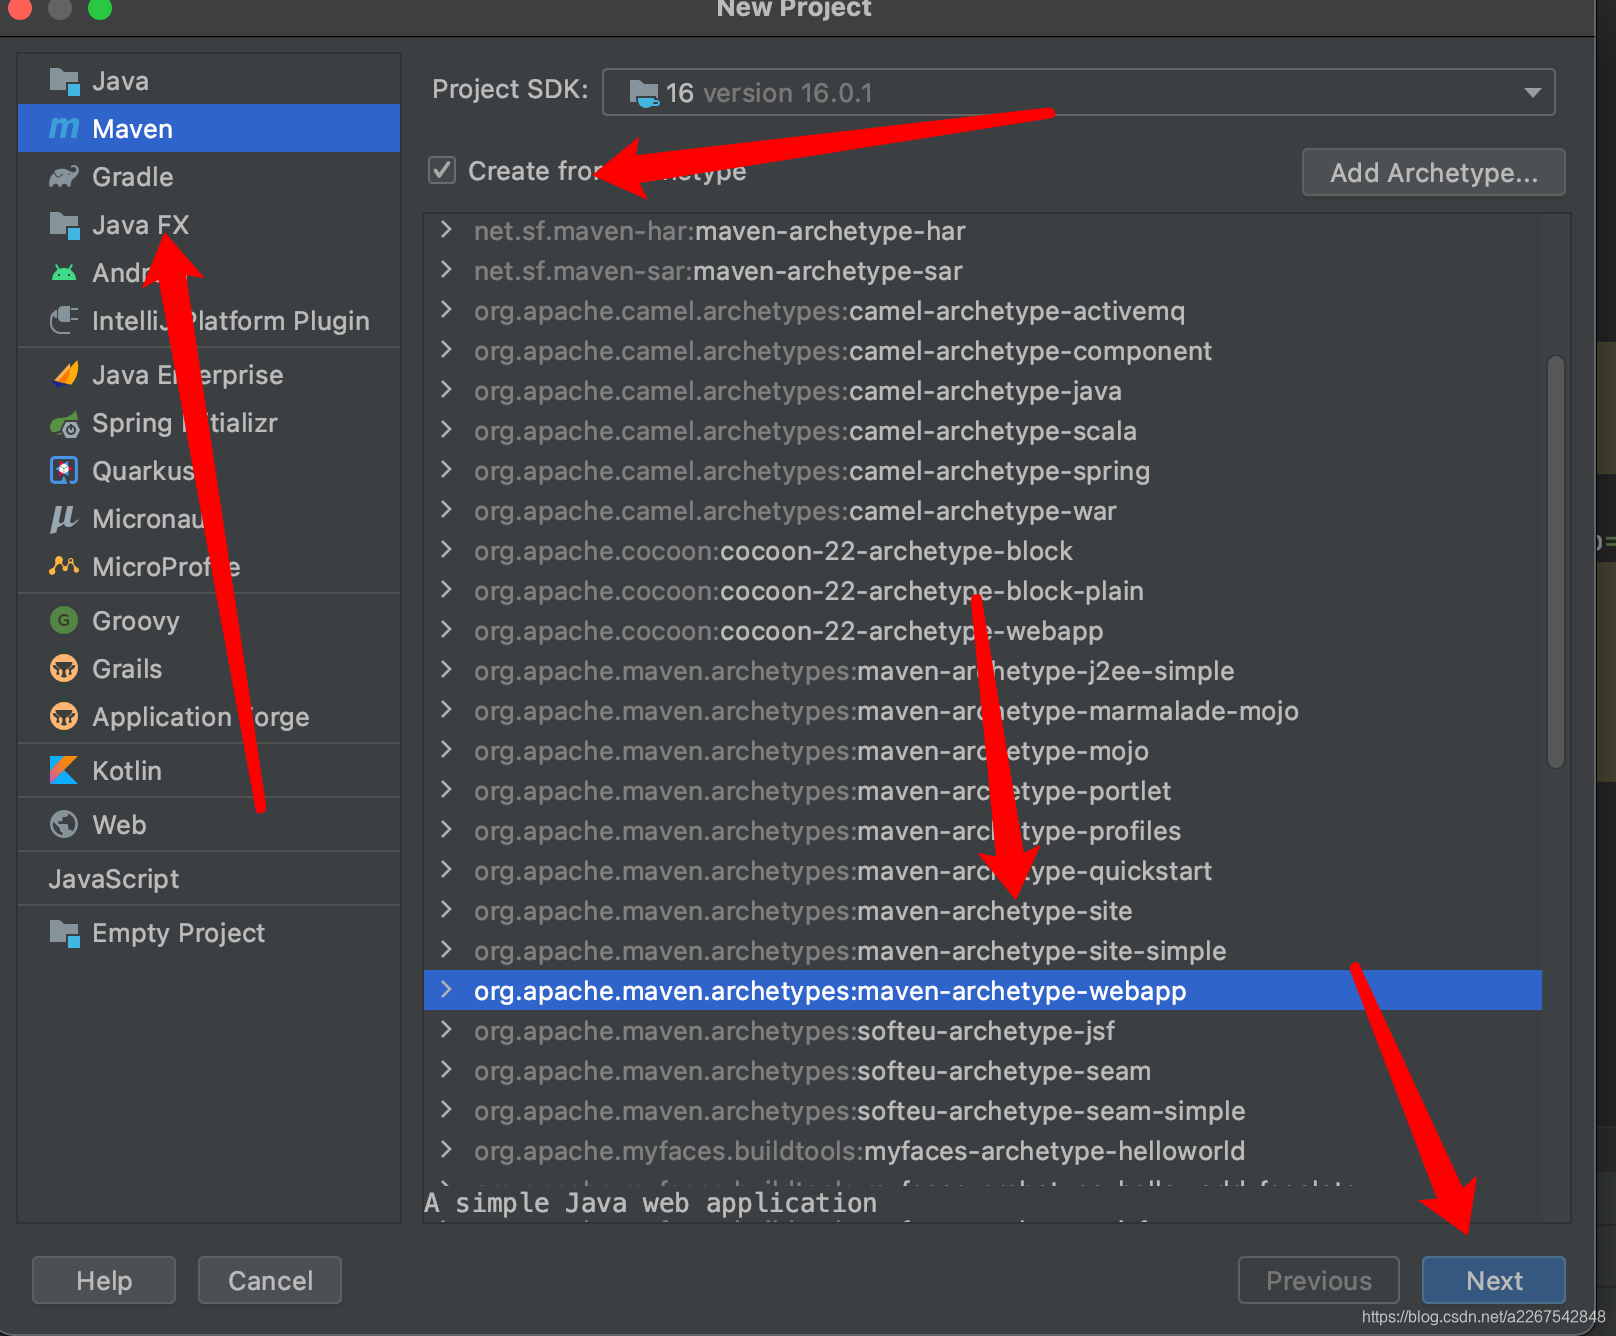This screenshot has height=1336, width=1616.
Task: Click the Grails icon
Action: pyautogui.click(x=64, y=669)
